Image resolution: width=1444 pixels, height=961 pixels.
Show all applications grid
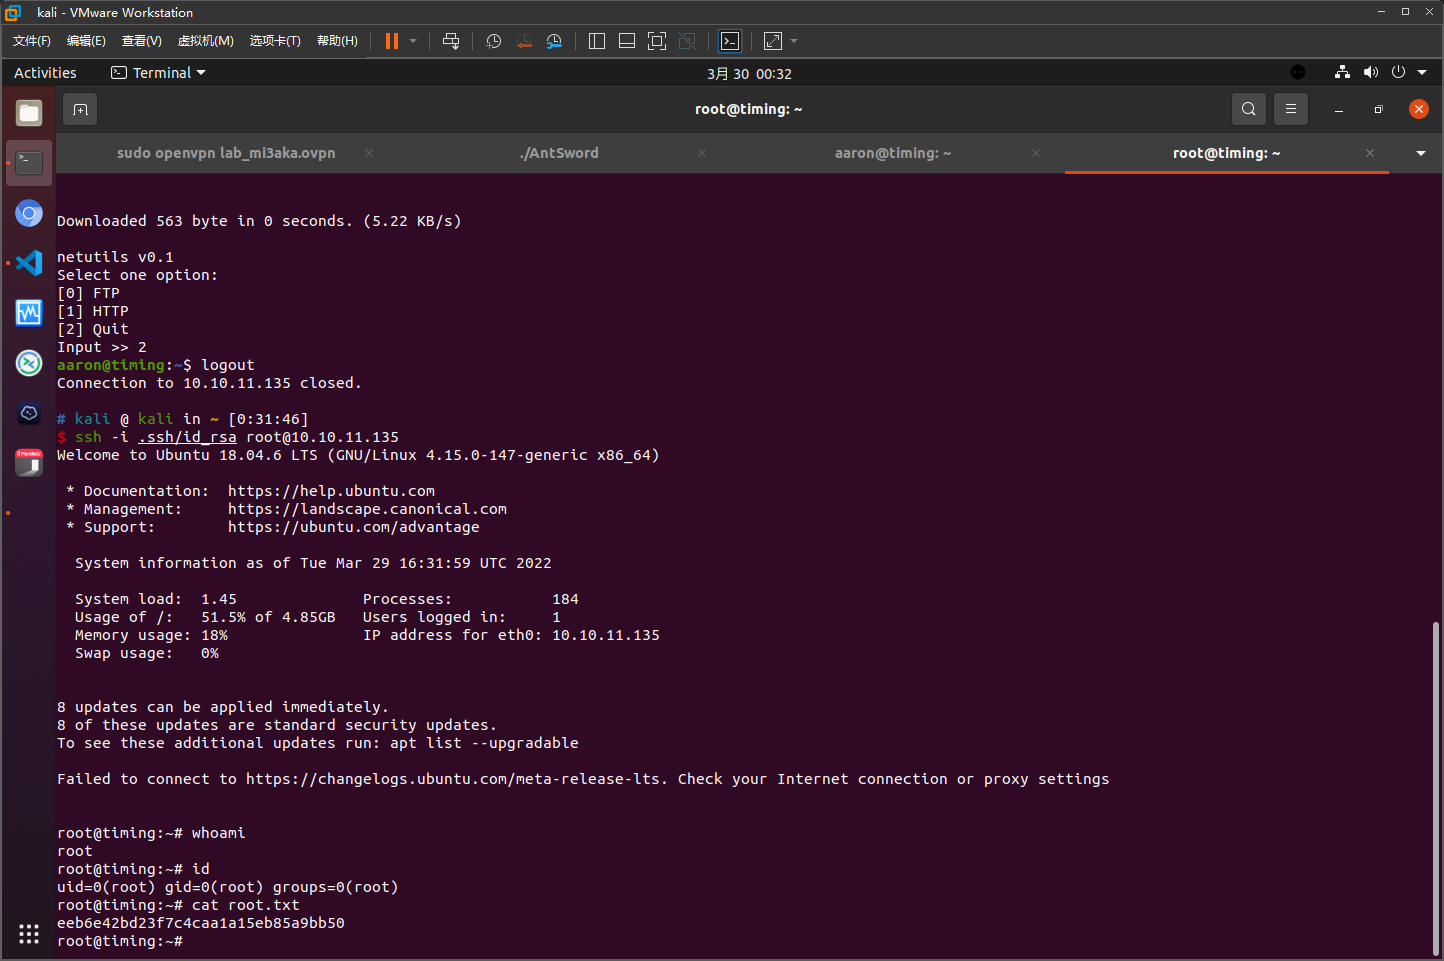click(29, 934)
